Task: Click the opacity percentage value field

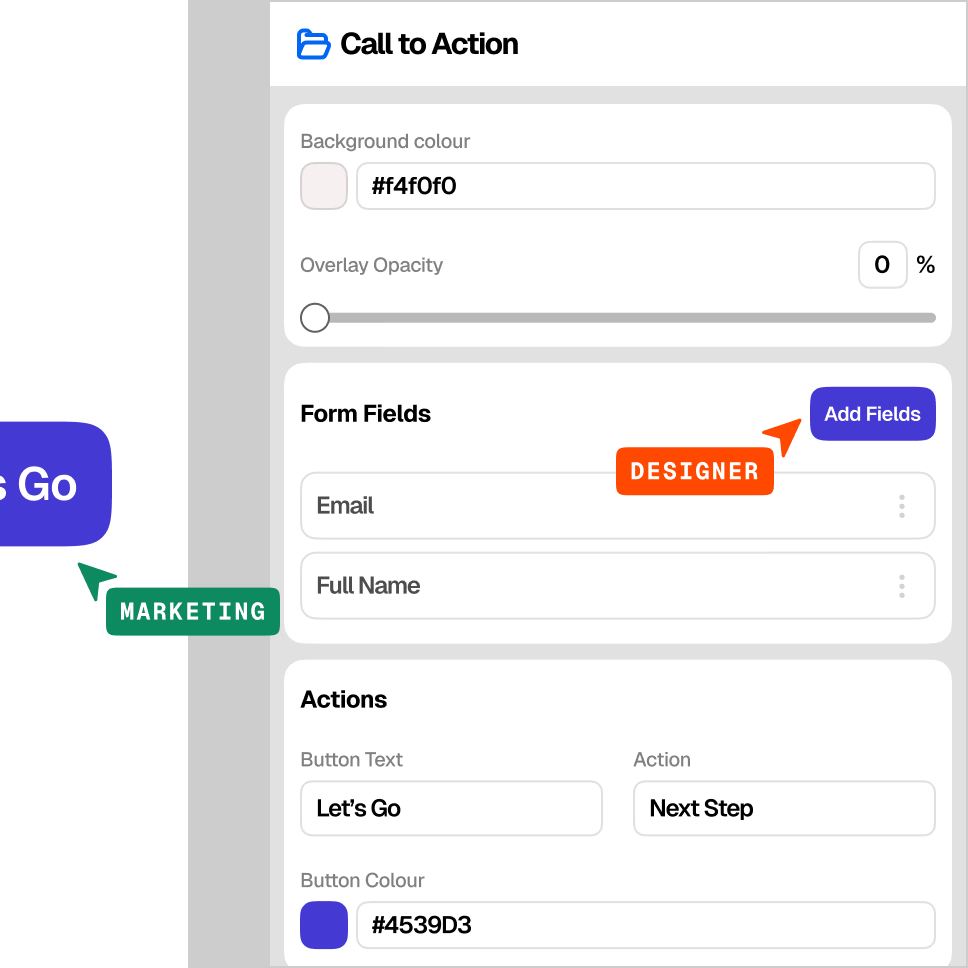Action: 882,264
